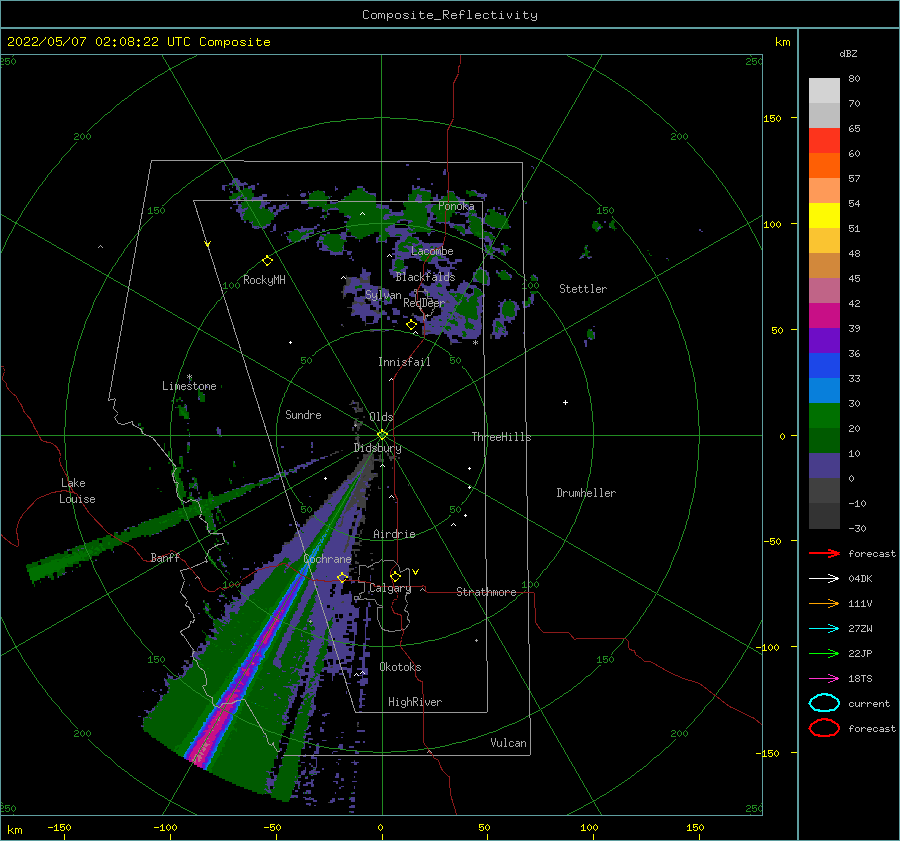This screenshot has width=900, height=841.
Task: Click the white 04DK arrow icon
Action: point(824,579)
